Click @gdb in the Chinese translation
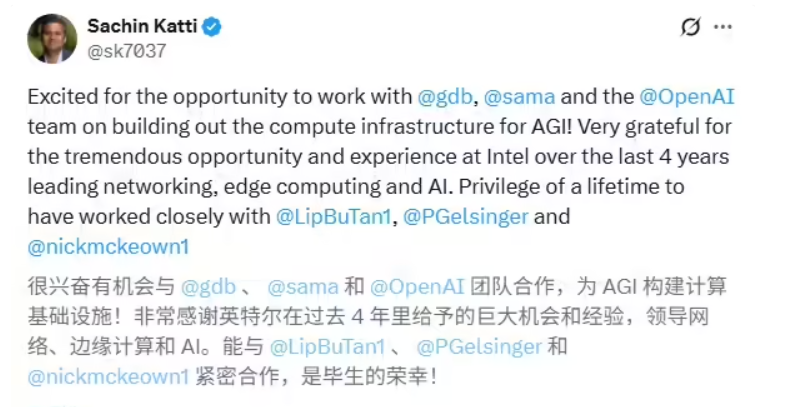This screenshot has width=806, height=407. (x=209, y=286)
